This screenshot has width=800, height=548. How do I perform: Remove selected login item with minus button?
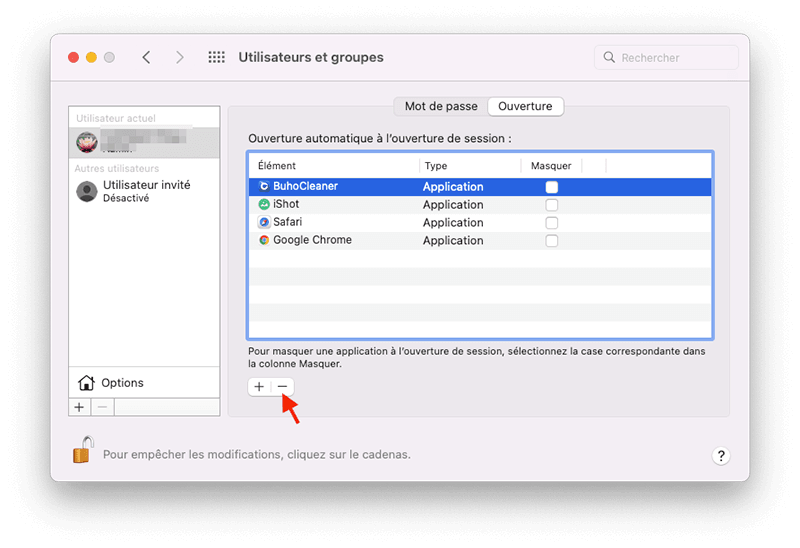coord(283,386)
